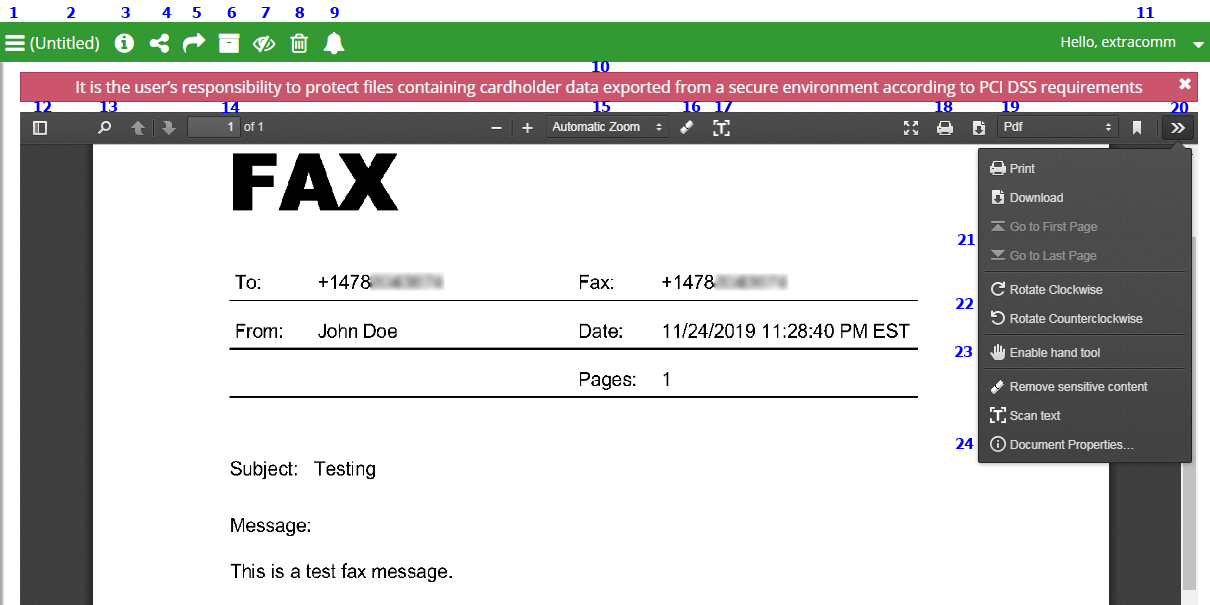Click the info icon in green header
1210x605 pixels.
coord(124,43)
